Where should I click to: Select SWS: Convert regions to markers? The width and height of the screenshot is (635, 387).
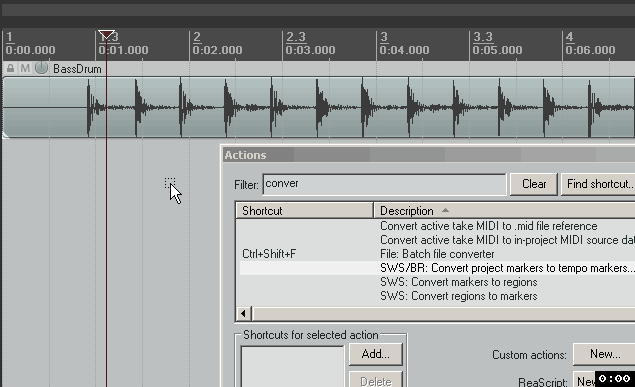tap(458, 296)
